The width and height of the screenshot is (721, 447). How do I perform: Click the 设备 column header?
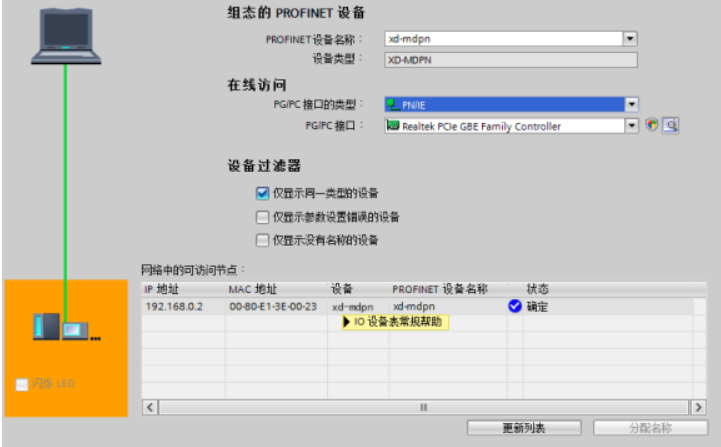(358, 289)
